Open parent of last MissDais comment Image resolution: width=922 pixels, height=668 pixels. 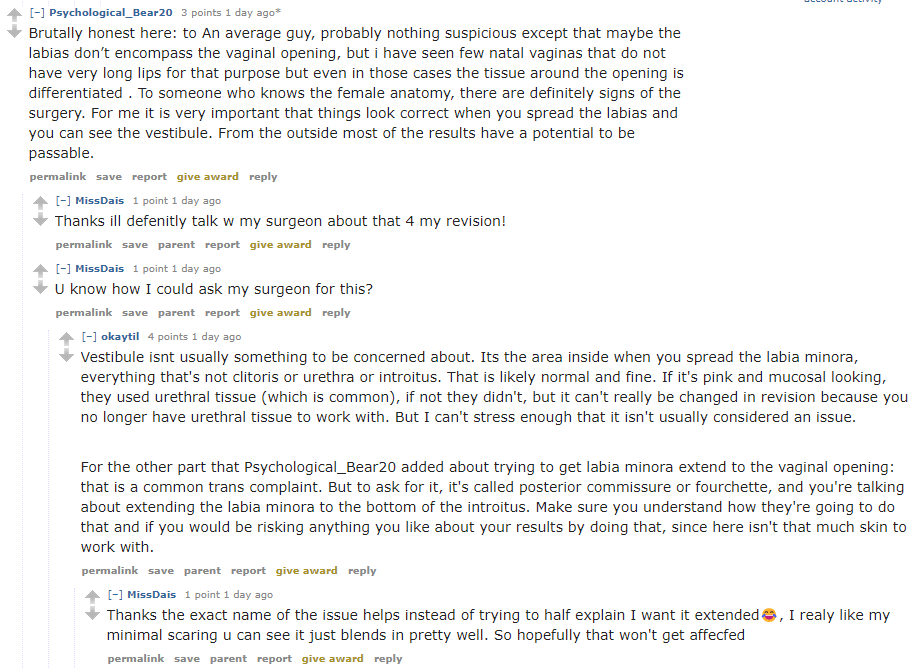coord(228,659)
